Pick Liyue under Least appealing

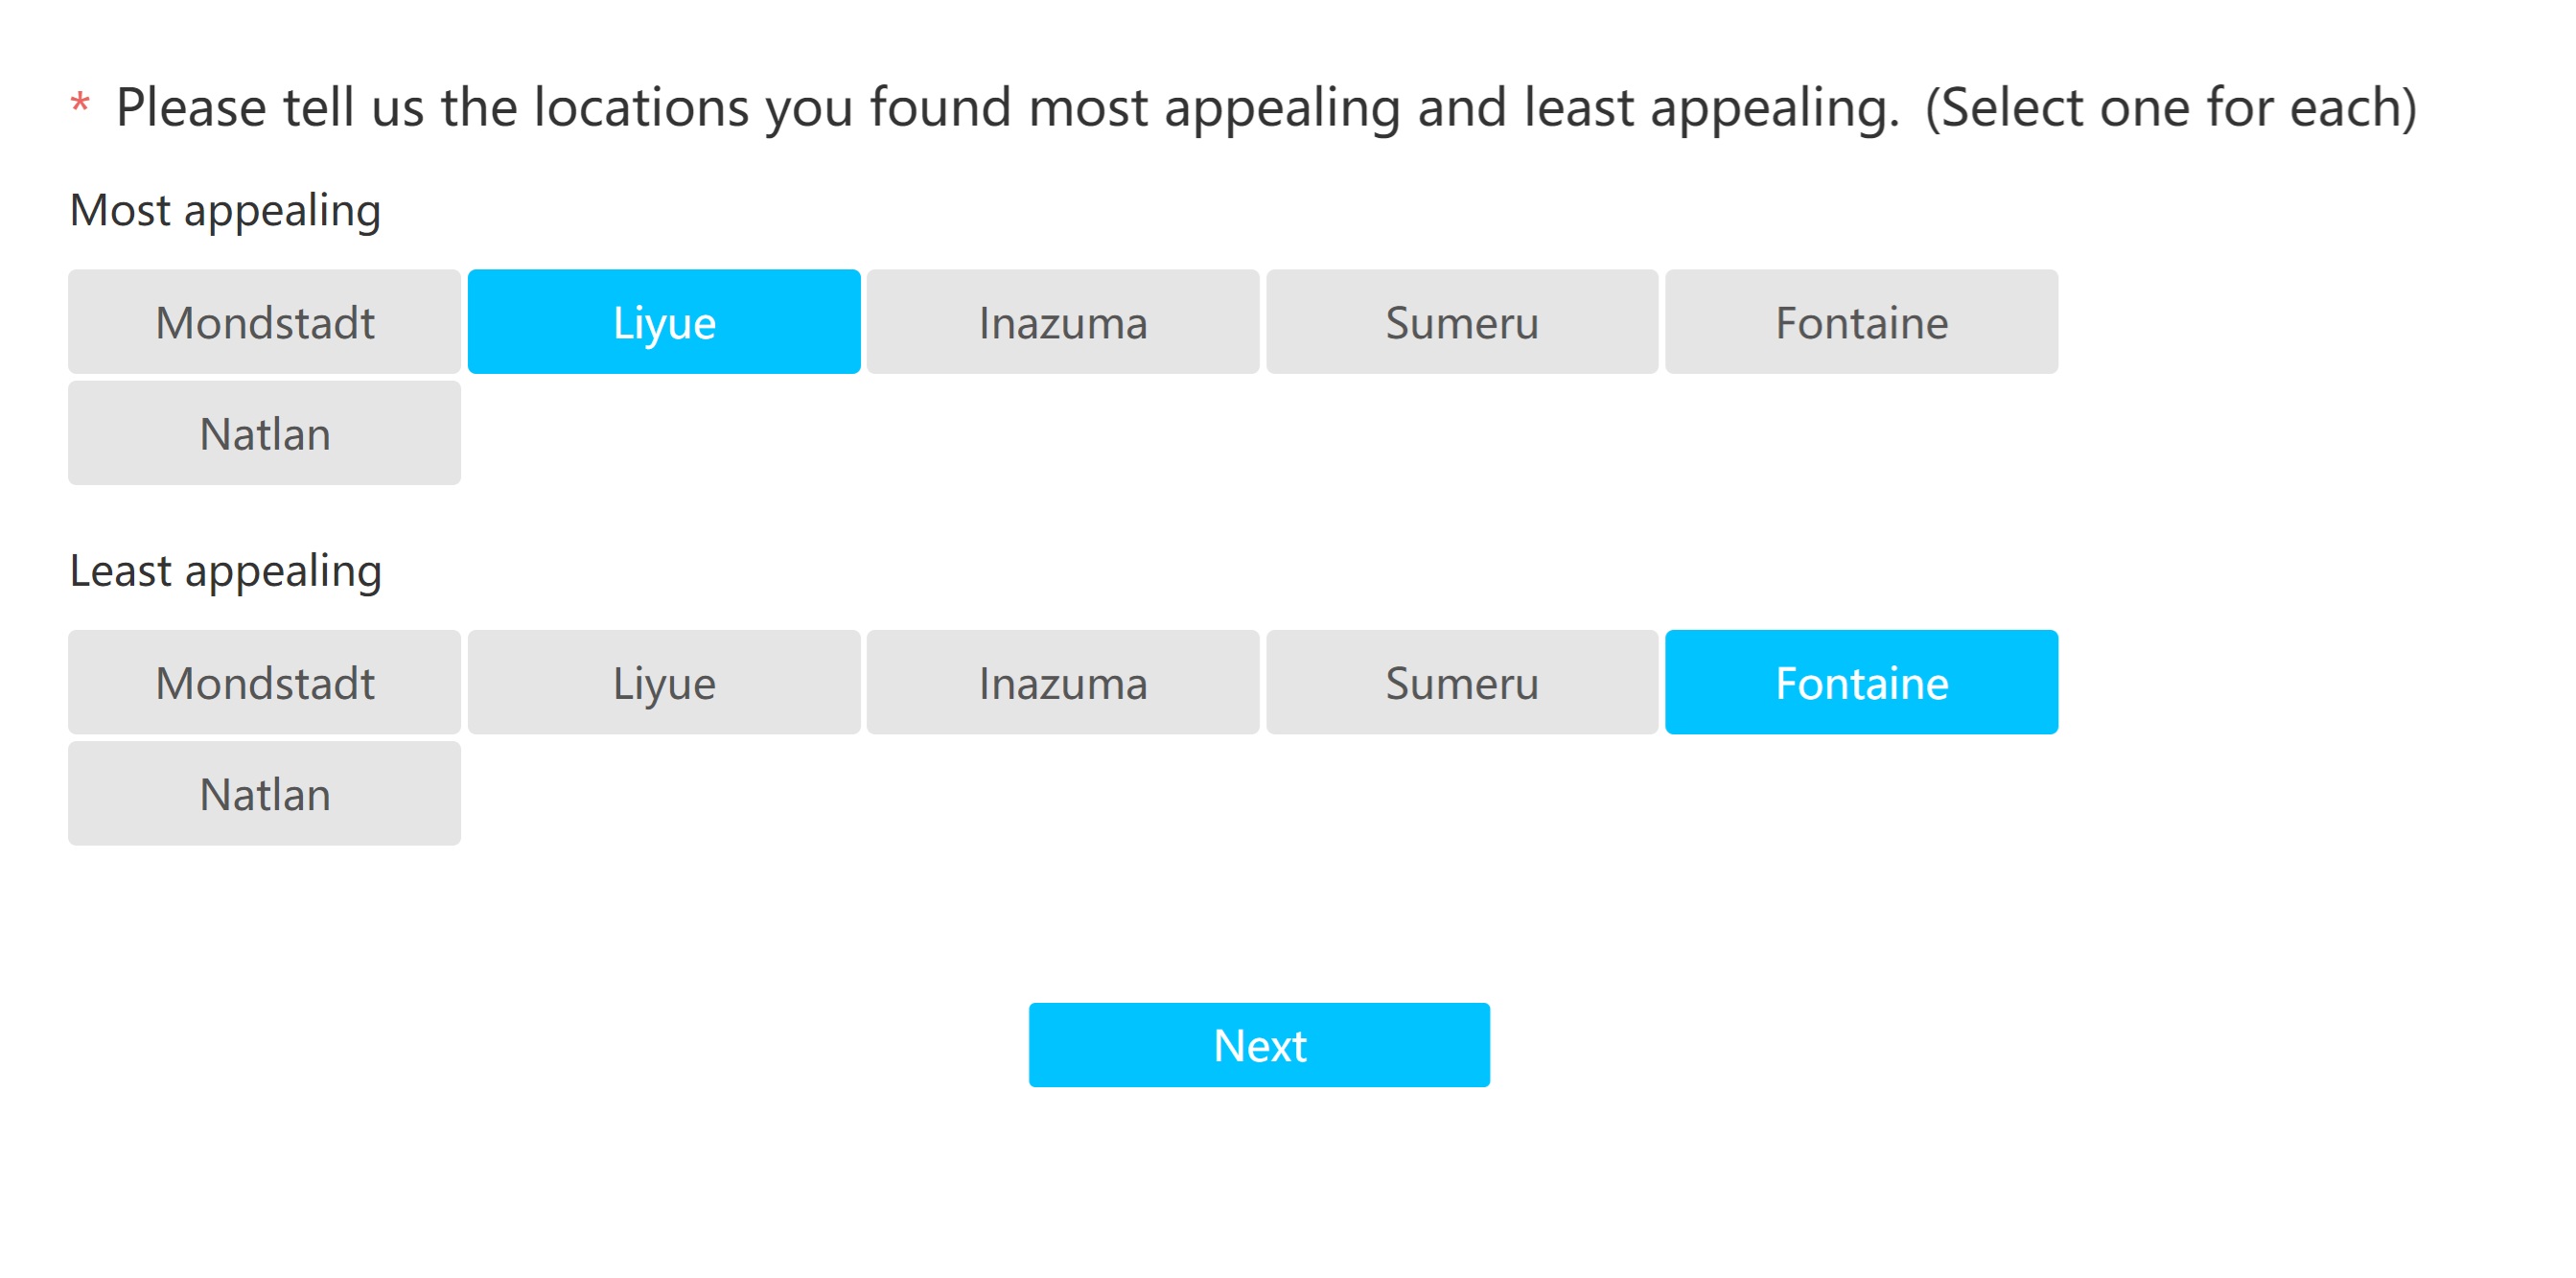664,682
